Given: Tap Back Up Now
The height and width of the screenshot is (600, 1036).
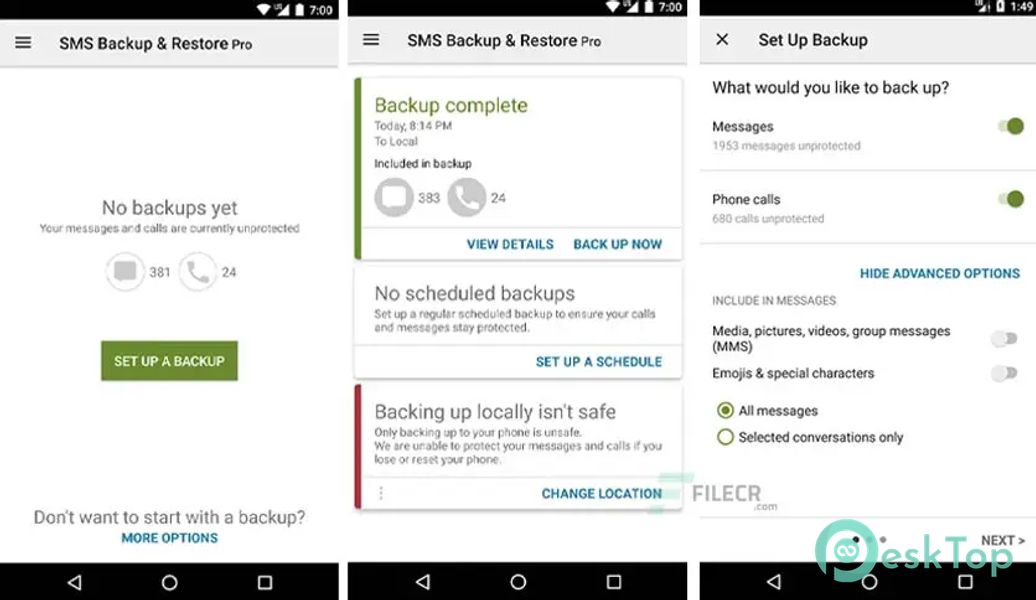Looking at the screenshot, I should point(617,244).
